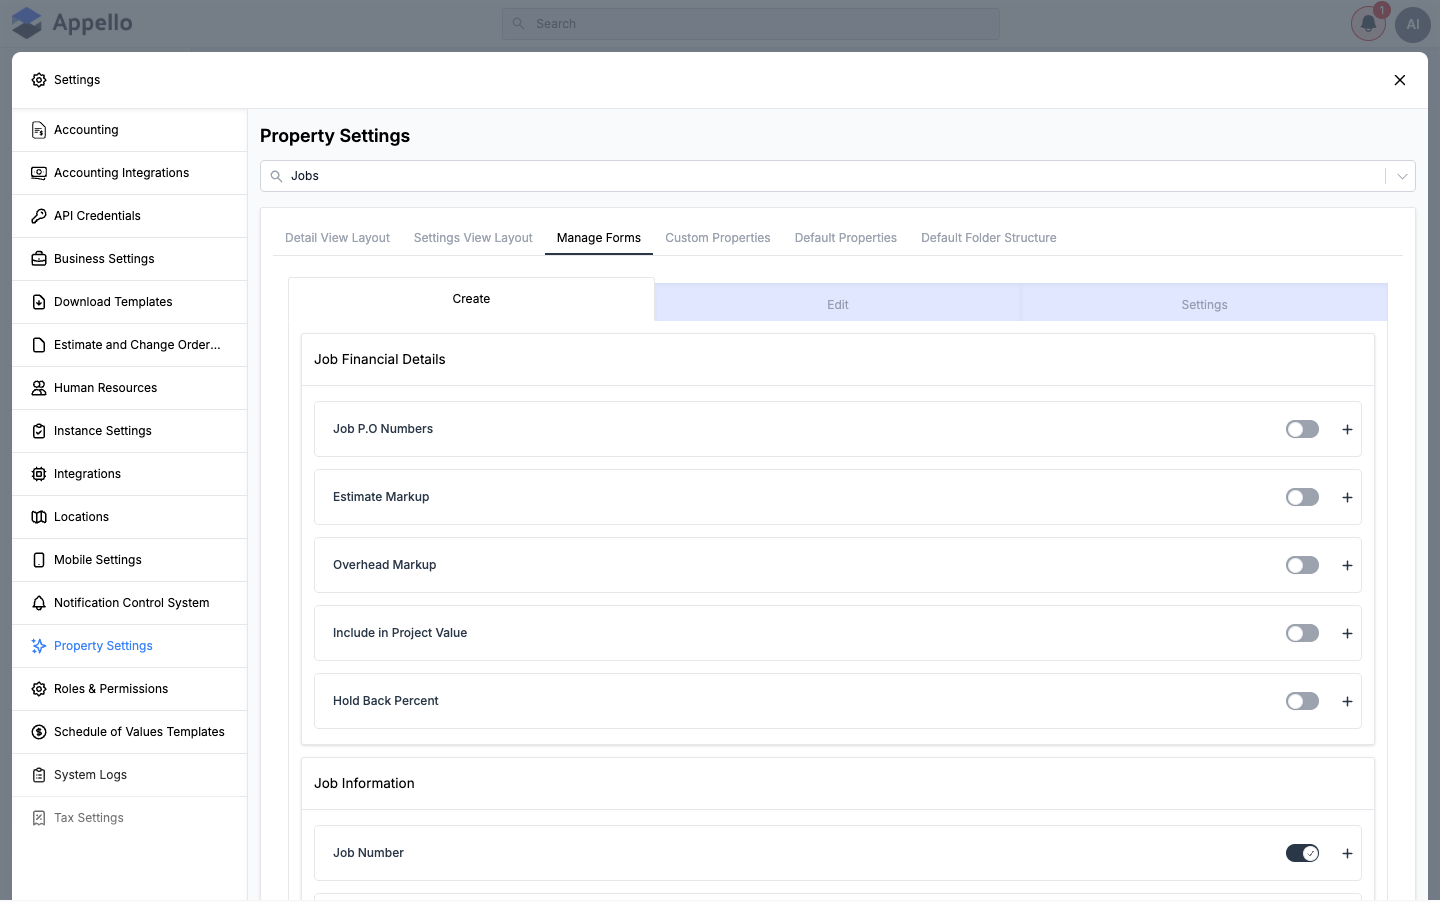This screenshot has height=918, width=1440.
Task: Click the API Credentials key icon
Action: pyautogui.click(x=39, y=216)
